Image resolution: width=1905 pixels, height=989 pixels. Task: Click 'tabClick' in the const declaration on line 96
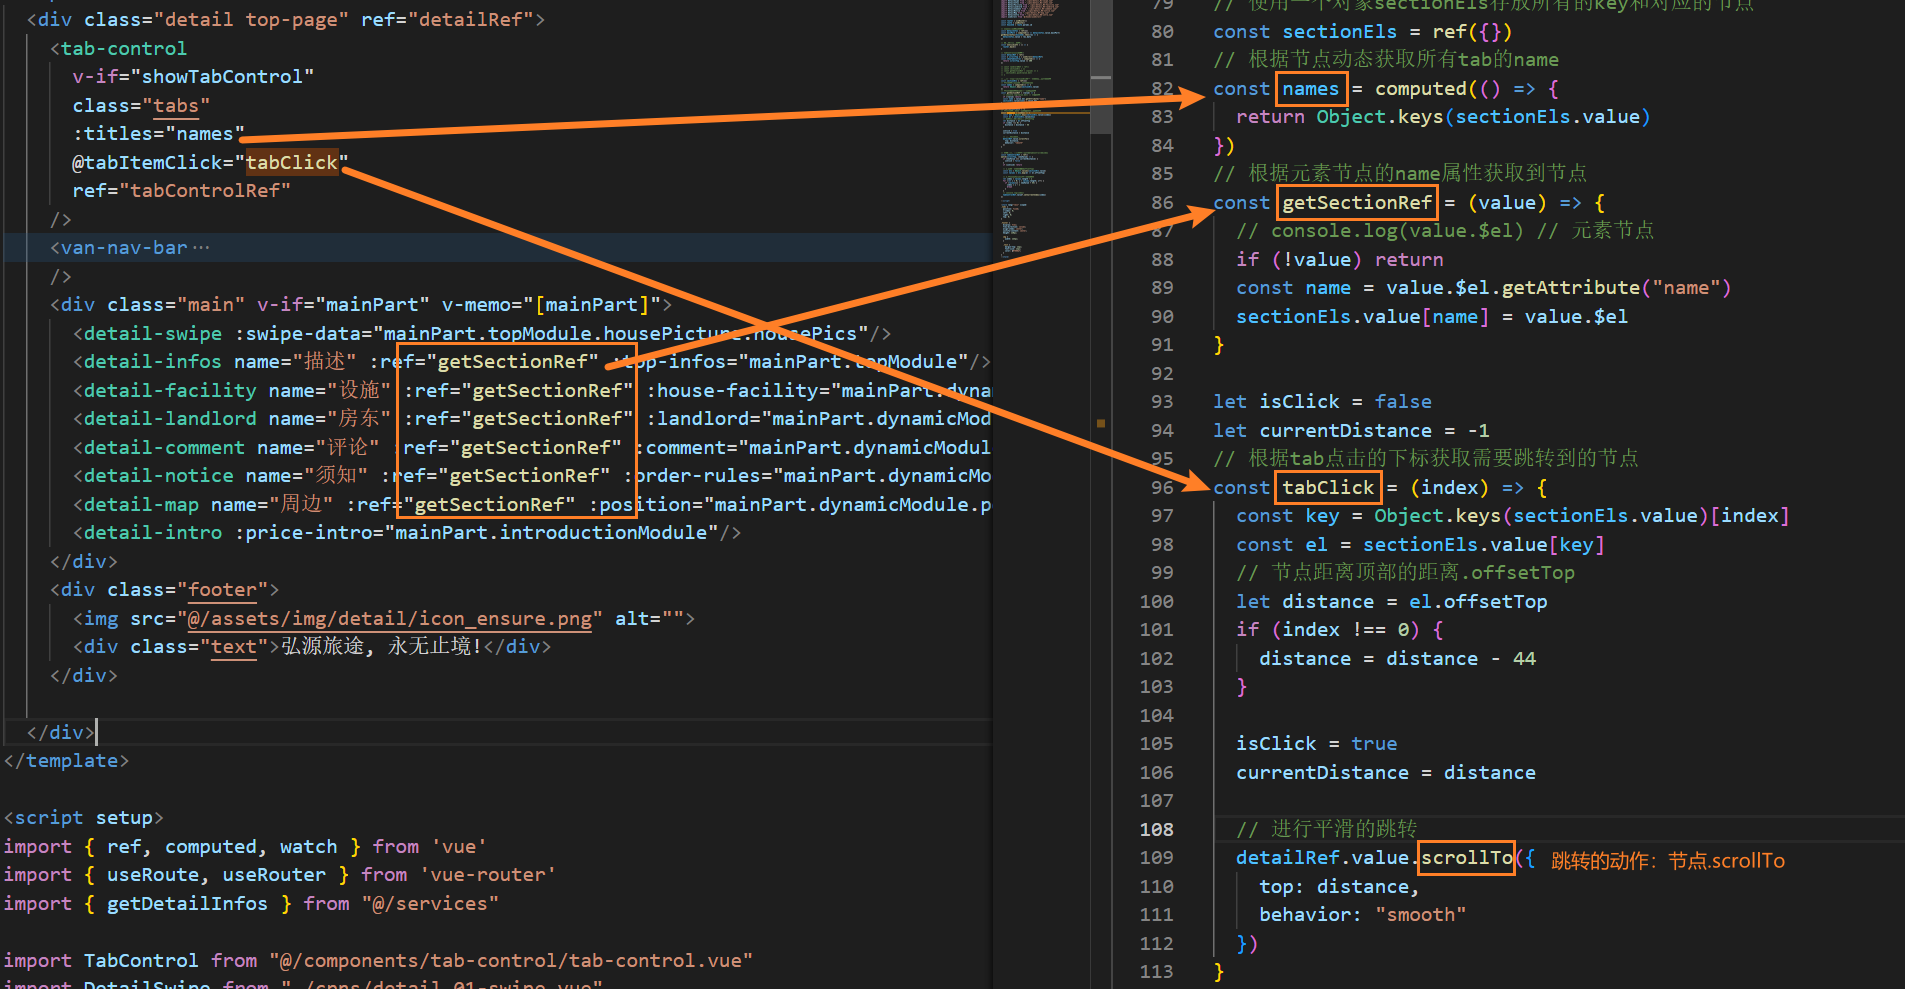tap(1328, 487)
